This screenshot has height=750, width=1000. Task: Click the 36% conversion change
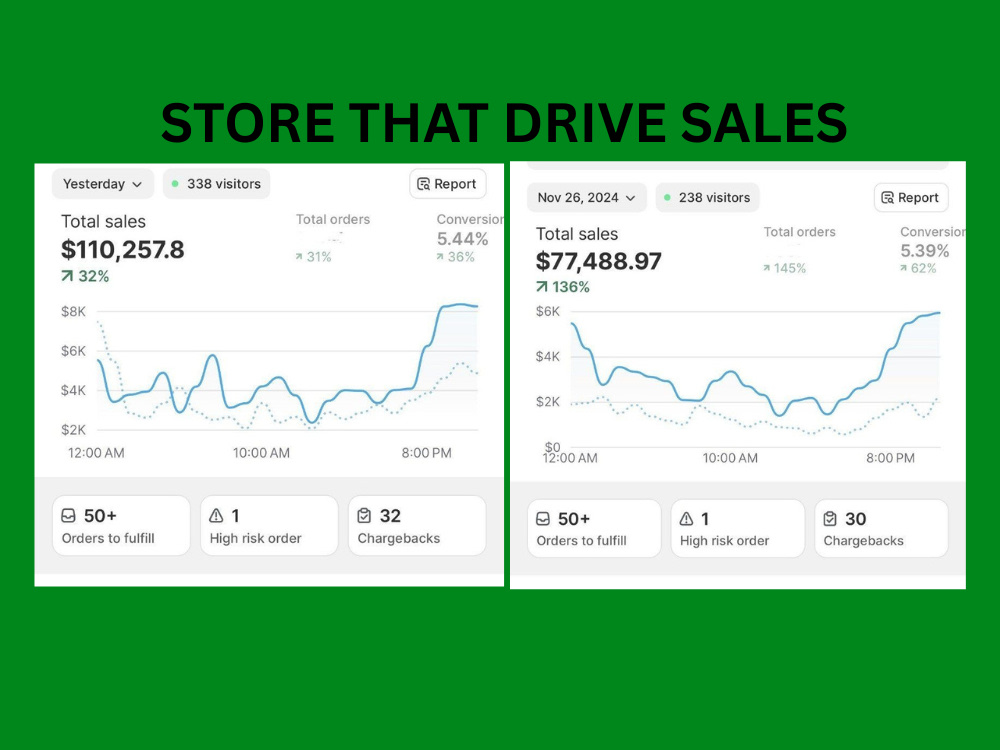coord(456,257)
